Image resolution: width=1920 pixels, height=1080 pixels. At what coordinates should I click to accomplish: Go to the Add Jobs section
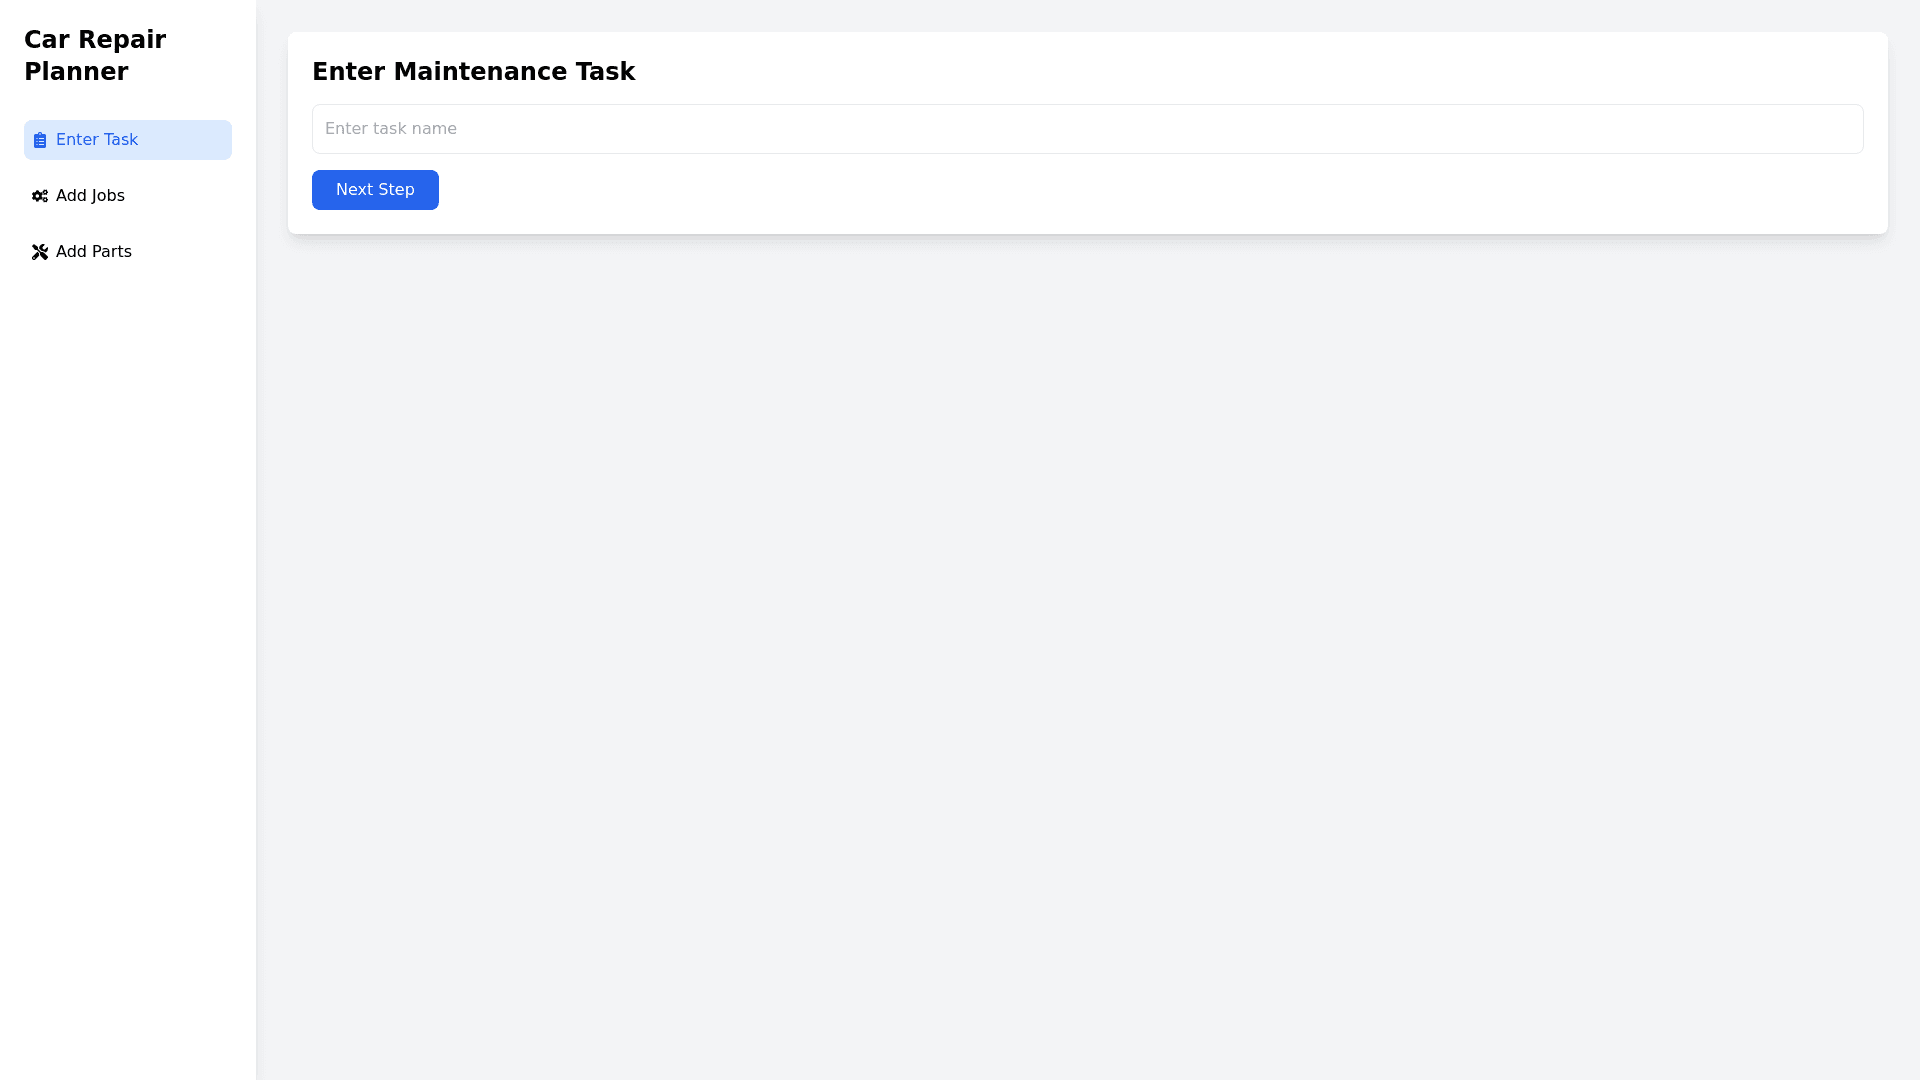[x=128, y=196]
